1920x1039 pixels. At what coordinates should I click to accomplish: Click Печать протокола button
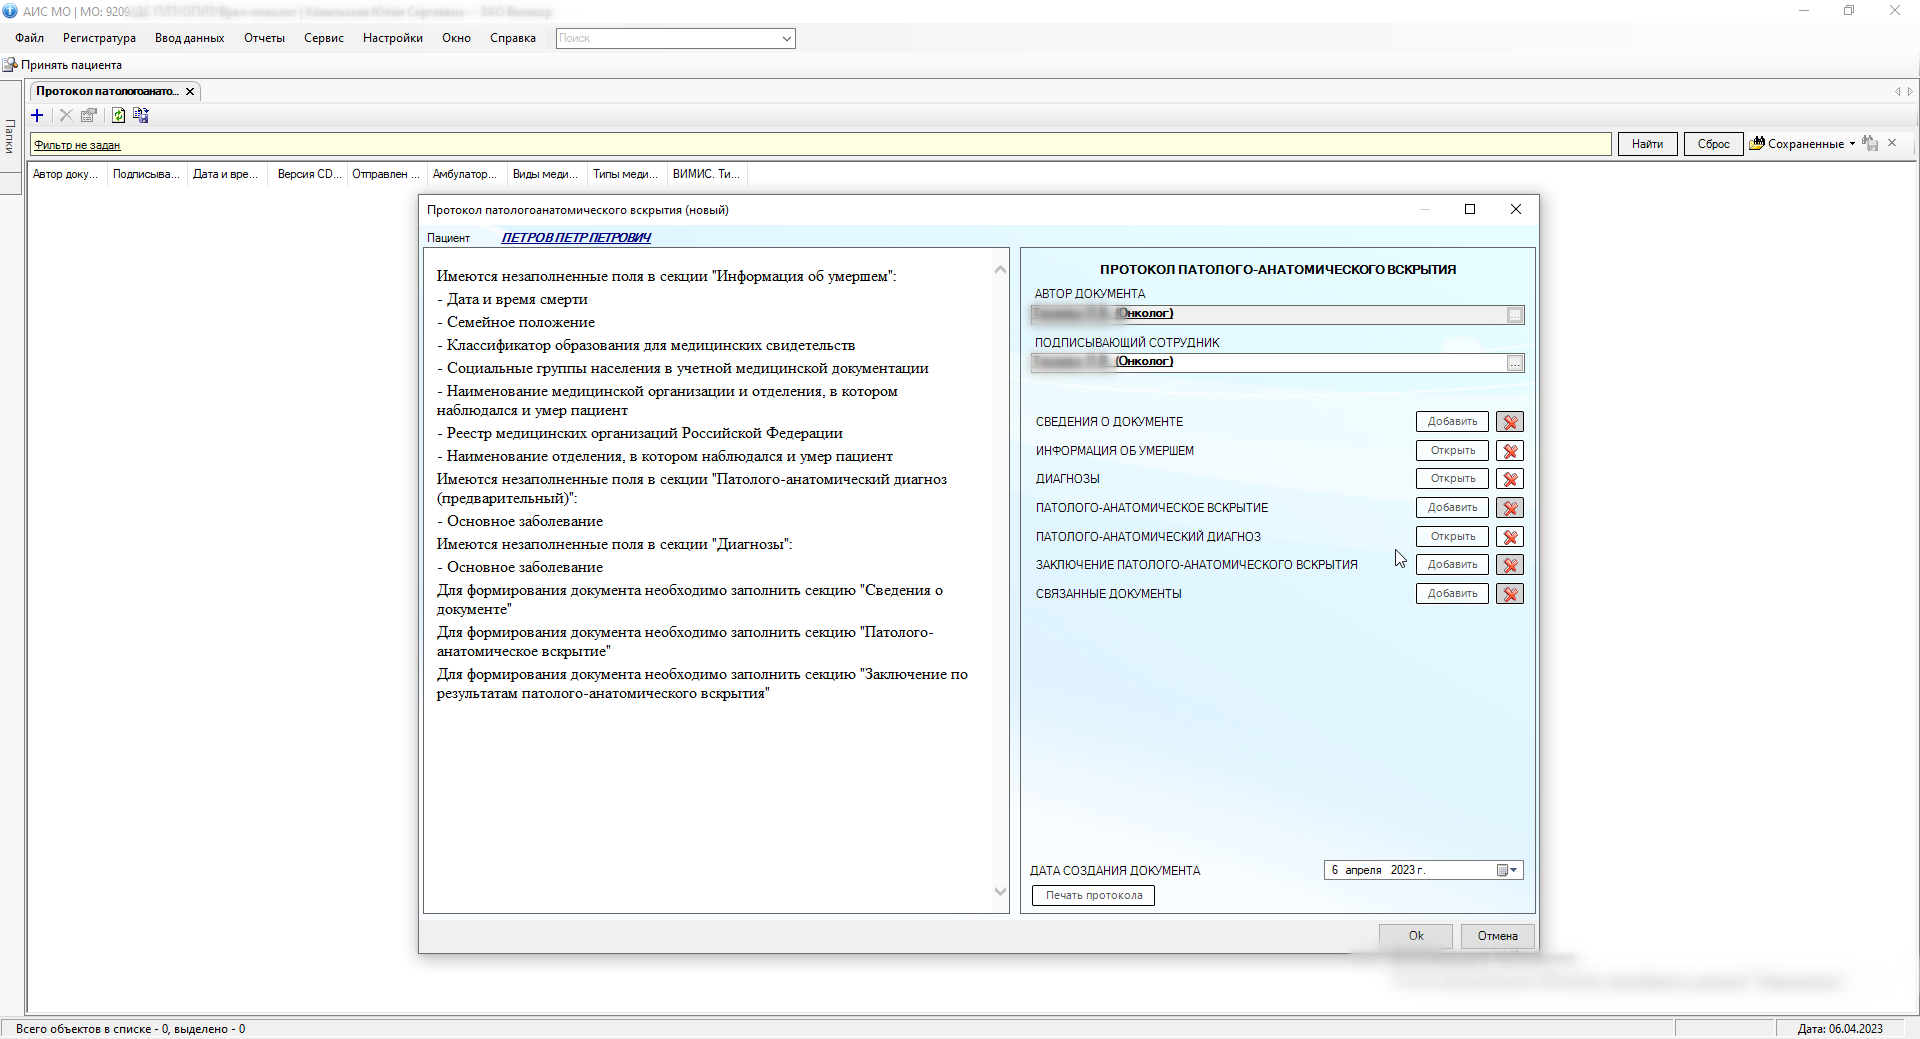coord(1094,895)
